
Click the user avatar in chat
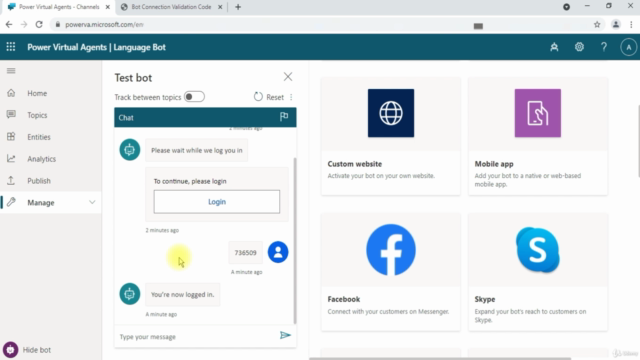coord(278,252)
